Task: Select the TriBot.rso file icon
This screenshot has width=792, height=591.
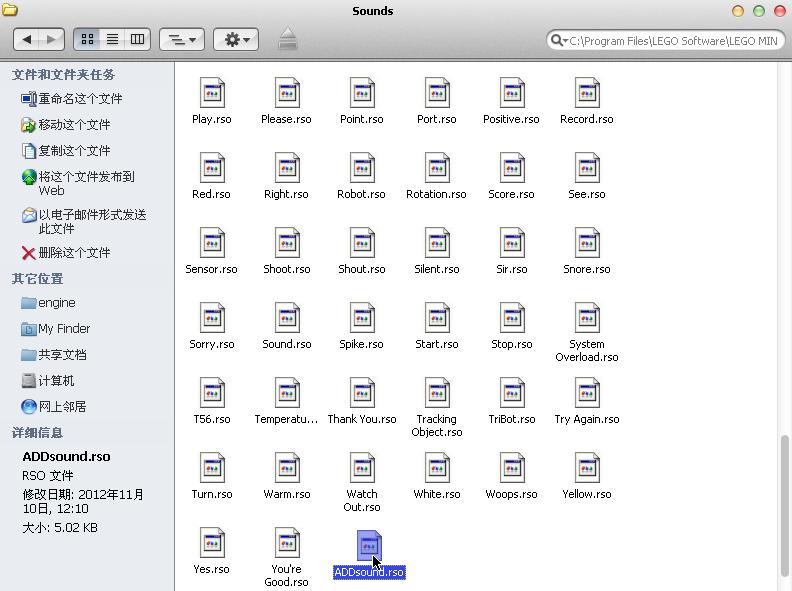Action: (512, 393)
